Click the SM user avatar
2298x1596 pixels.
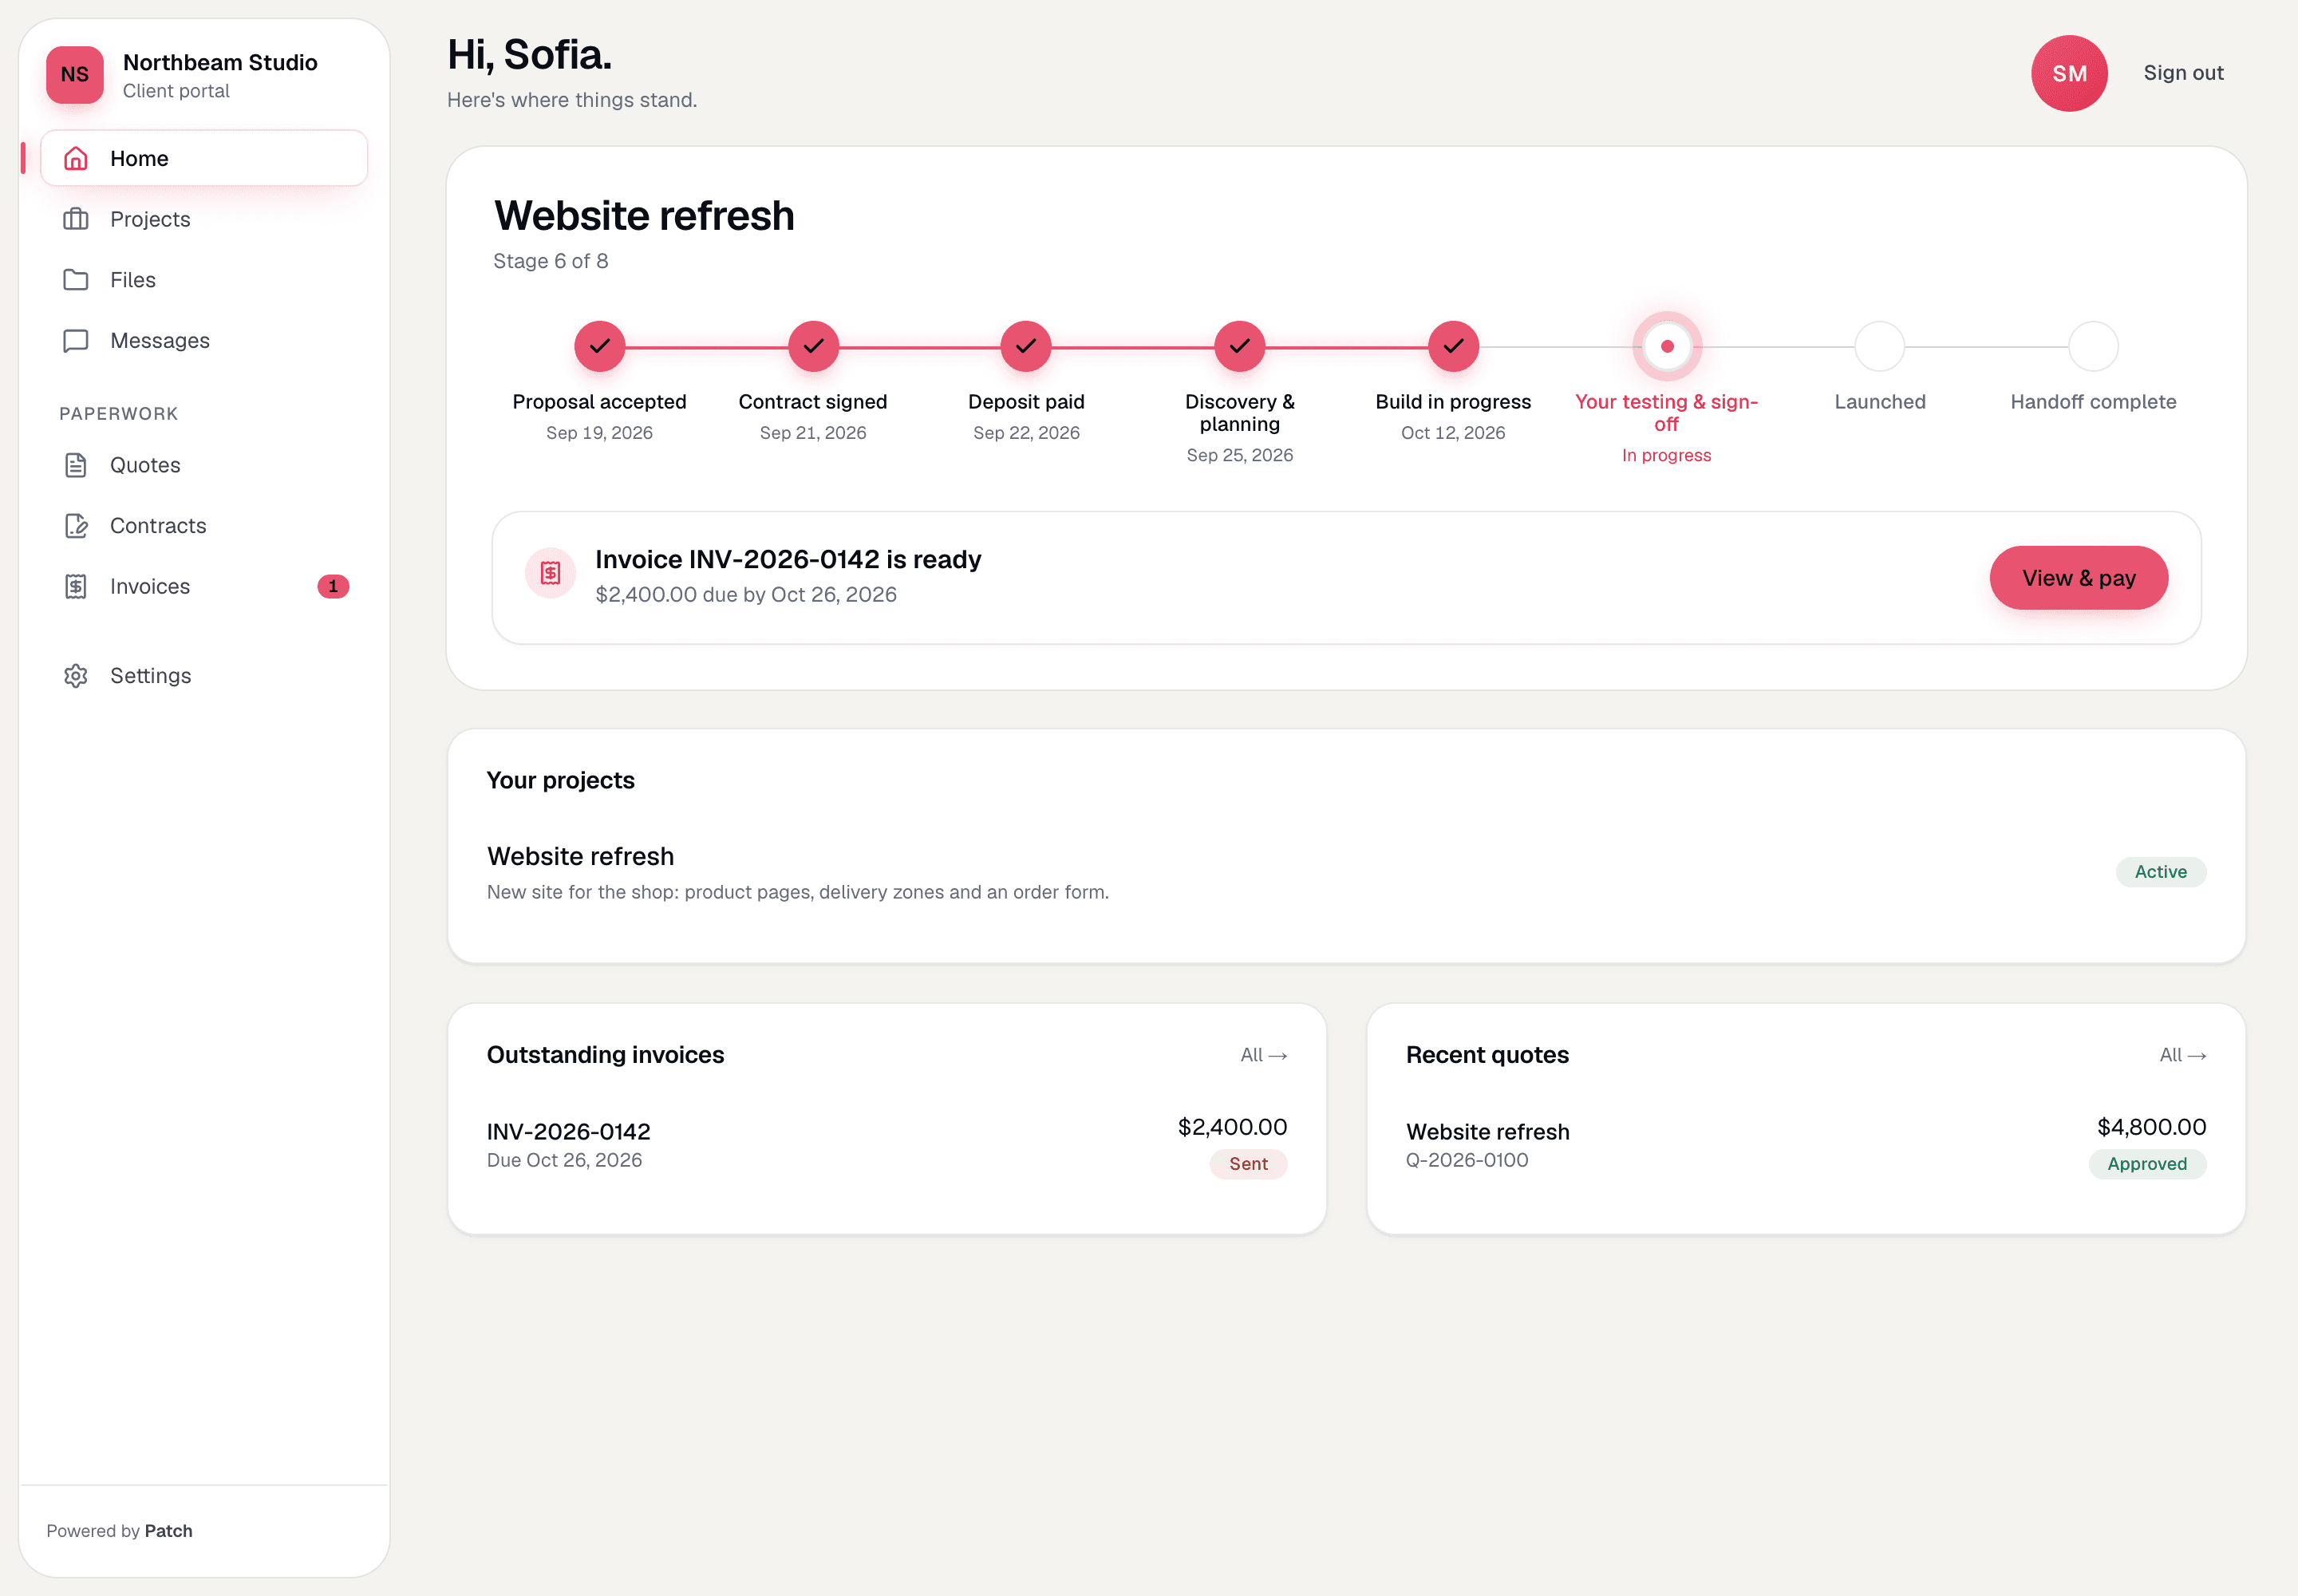click(2069, 74)
